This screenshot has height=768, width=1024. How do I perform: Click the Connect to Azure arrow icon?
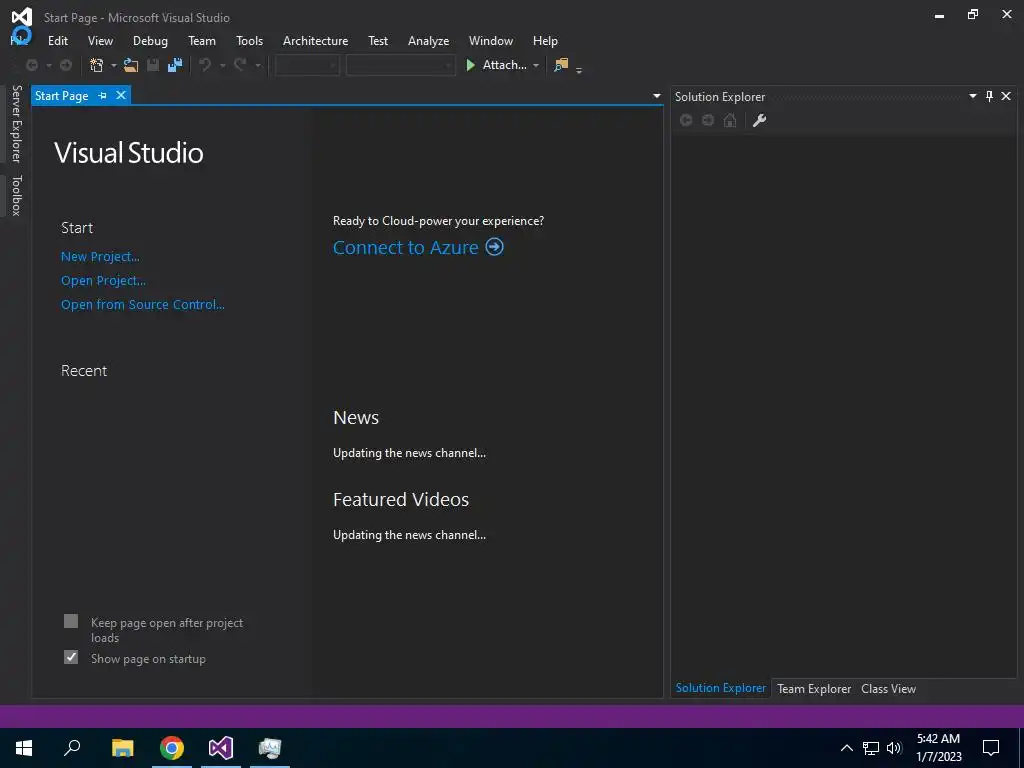click(494, 247)
